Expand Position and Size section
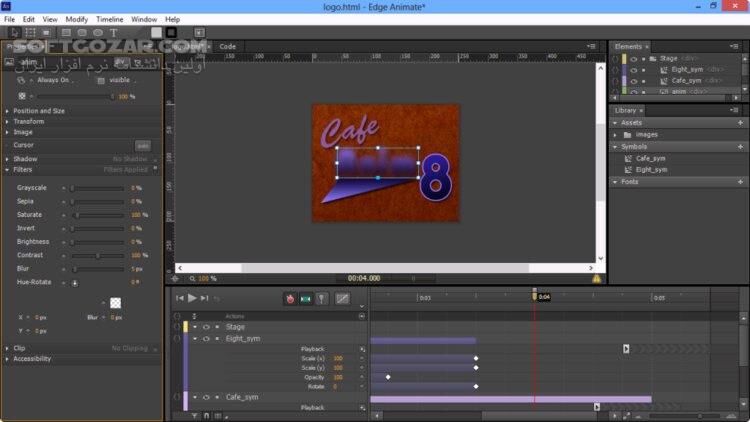Image resolution: width=750 pixels, height=422 pixels. coord(7,111)
